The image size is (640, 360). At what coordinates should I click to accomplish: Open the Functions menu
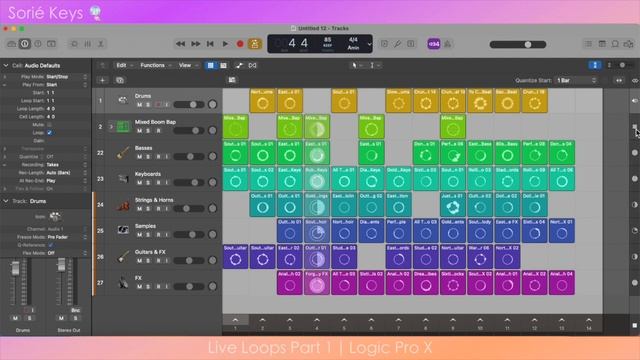tap(155, 65)
